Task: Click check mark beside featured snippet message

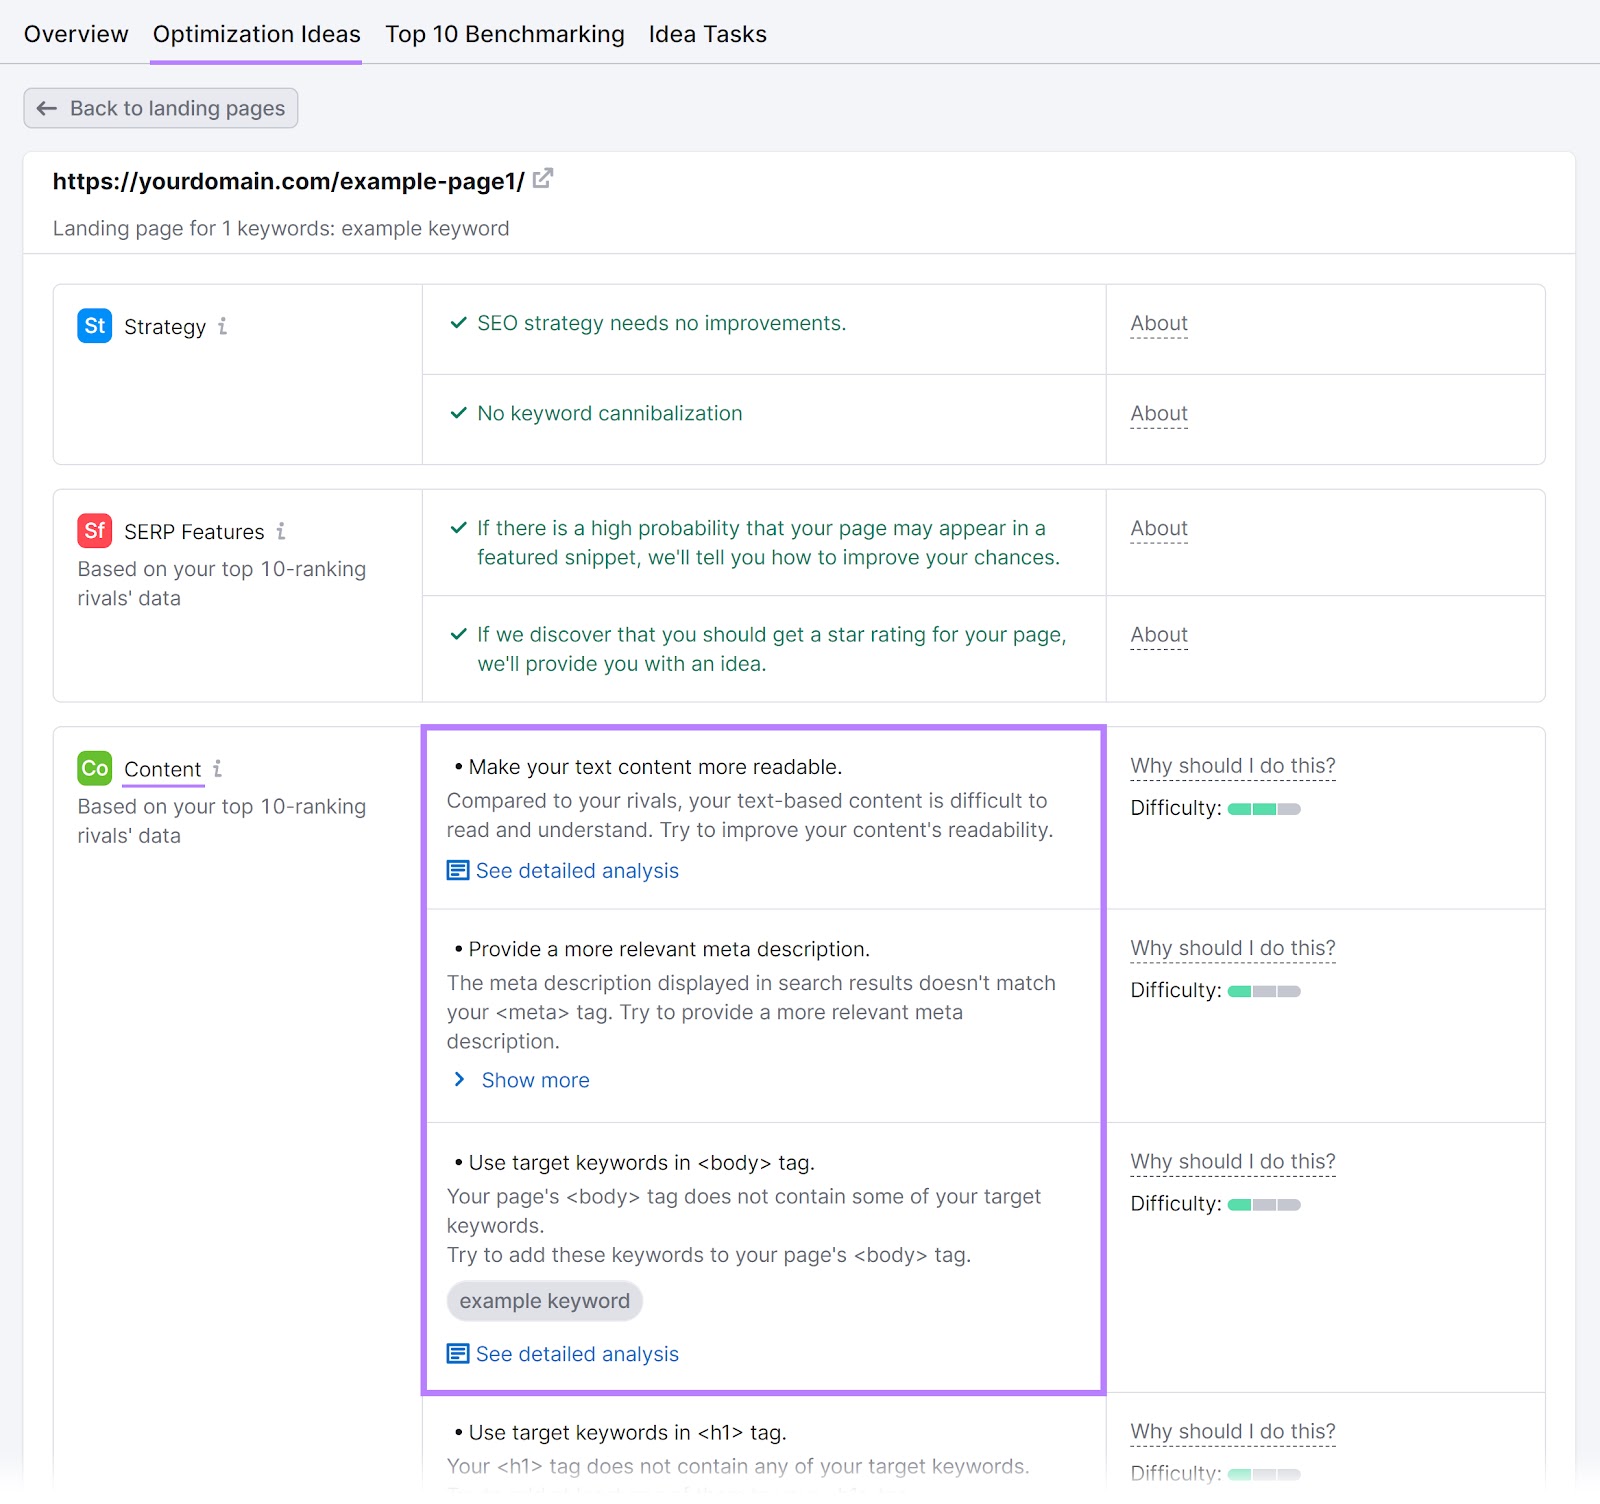Action: pyautogui.click(x=458, y=528)
